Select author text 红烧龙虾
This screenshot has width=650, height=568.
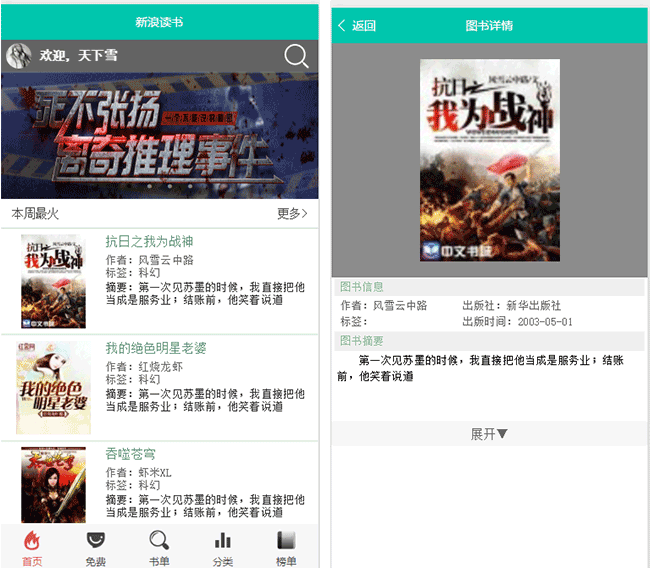pos(161,367)
